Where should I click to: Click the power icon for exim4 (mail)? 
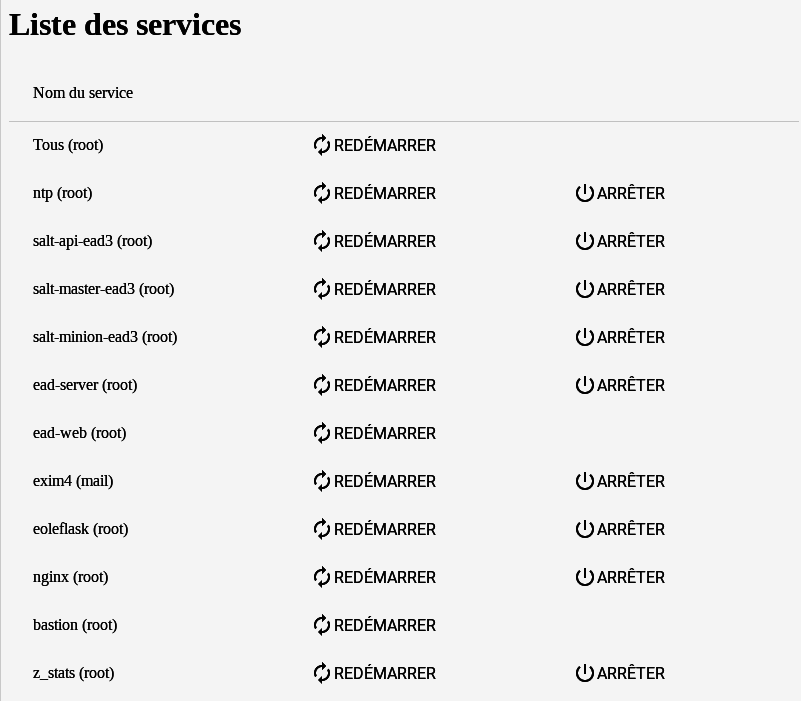(584, 481)
